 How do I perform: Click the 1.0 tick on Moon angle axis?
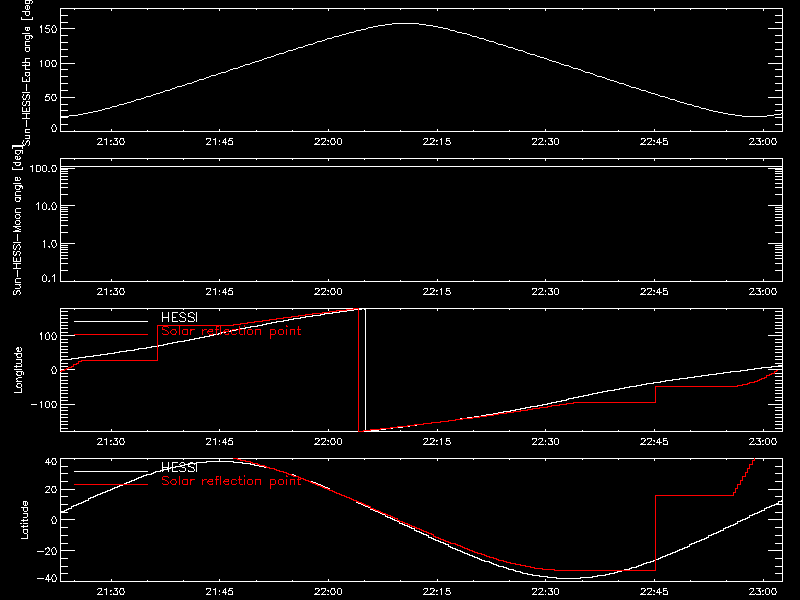point(49,244)
